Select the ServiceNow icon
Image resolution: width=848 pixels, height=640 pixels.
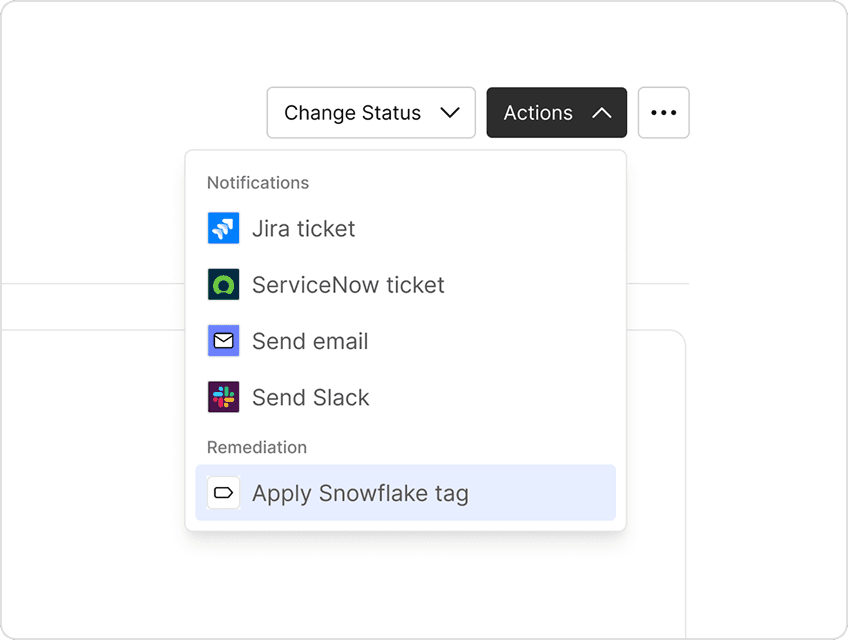[x=222, y=284]
